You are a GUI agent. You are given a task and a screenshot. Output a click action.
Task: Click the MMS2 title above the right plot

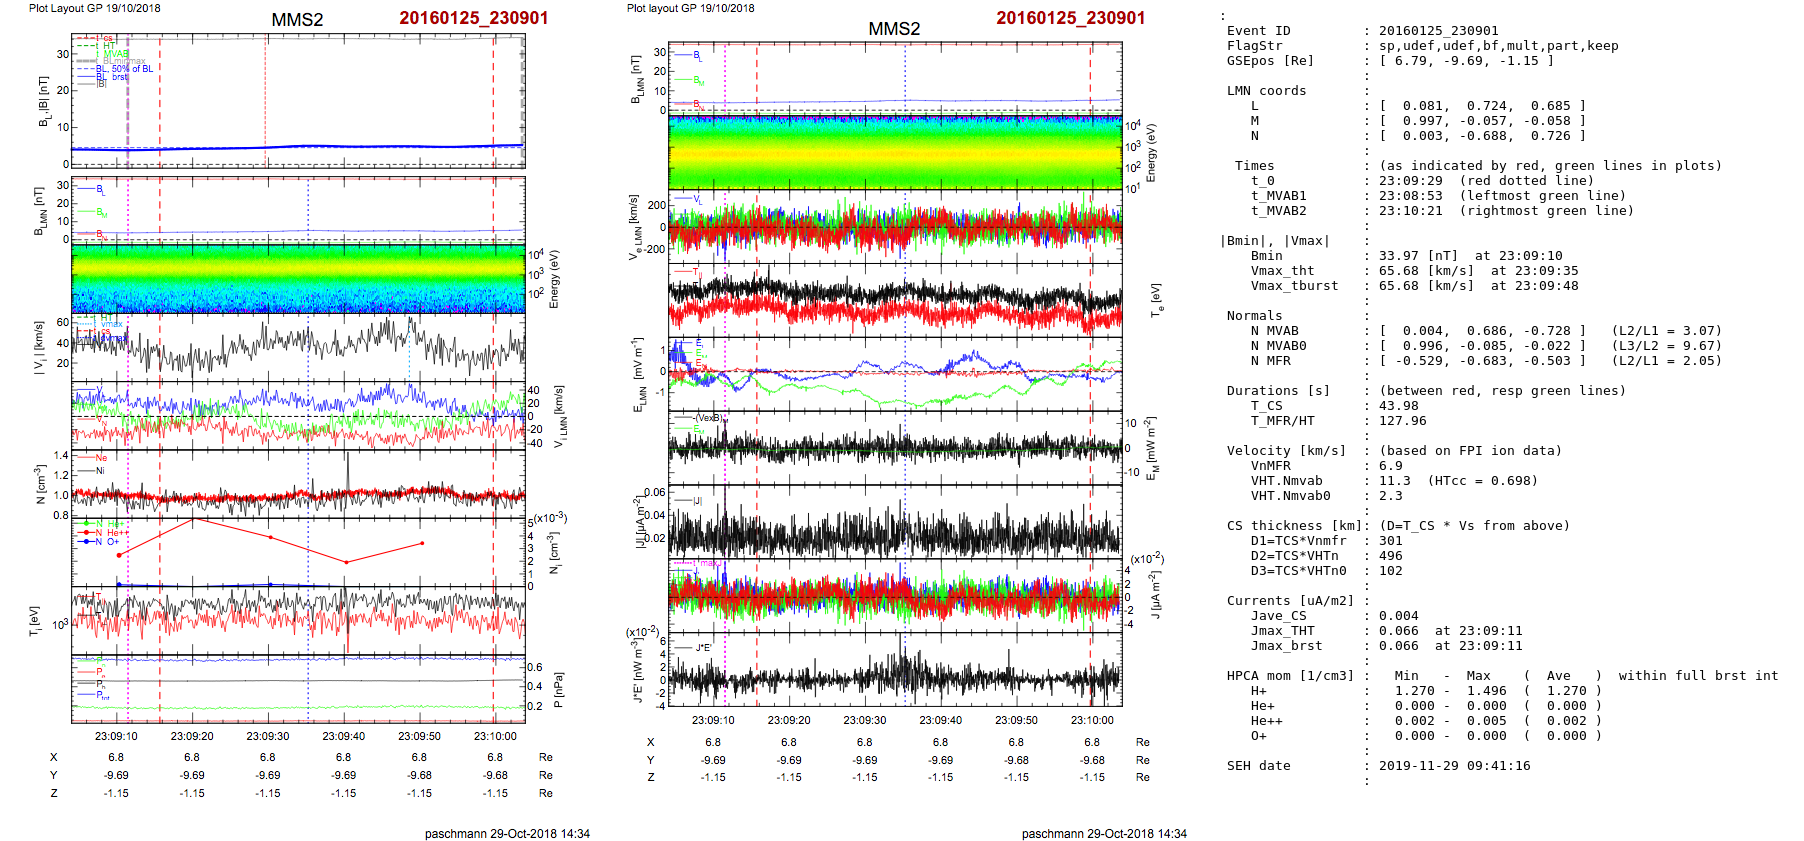click(x=893, y=29)
